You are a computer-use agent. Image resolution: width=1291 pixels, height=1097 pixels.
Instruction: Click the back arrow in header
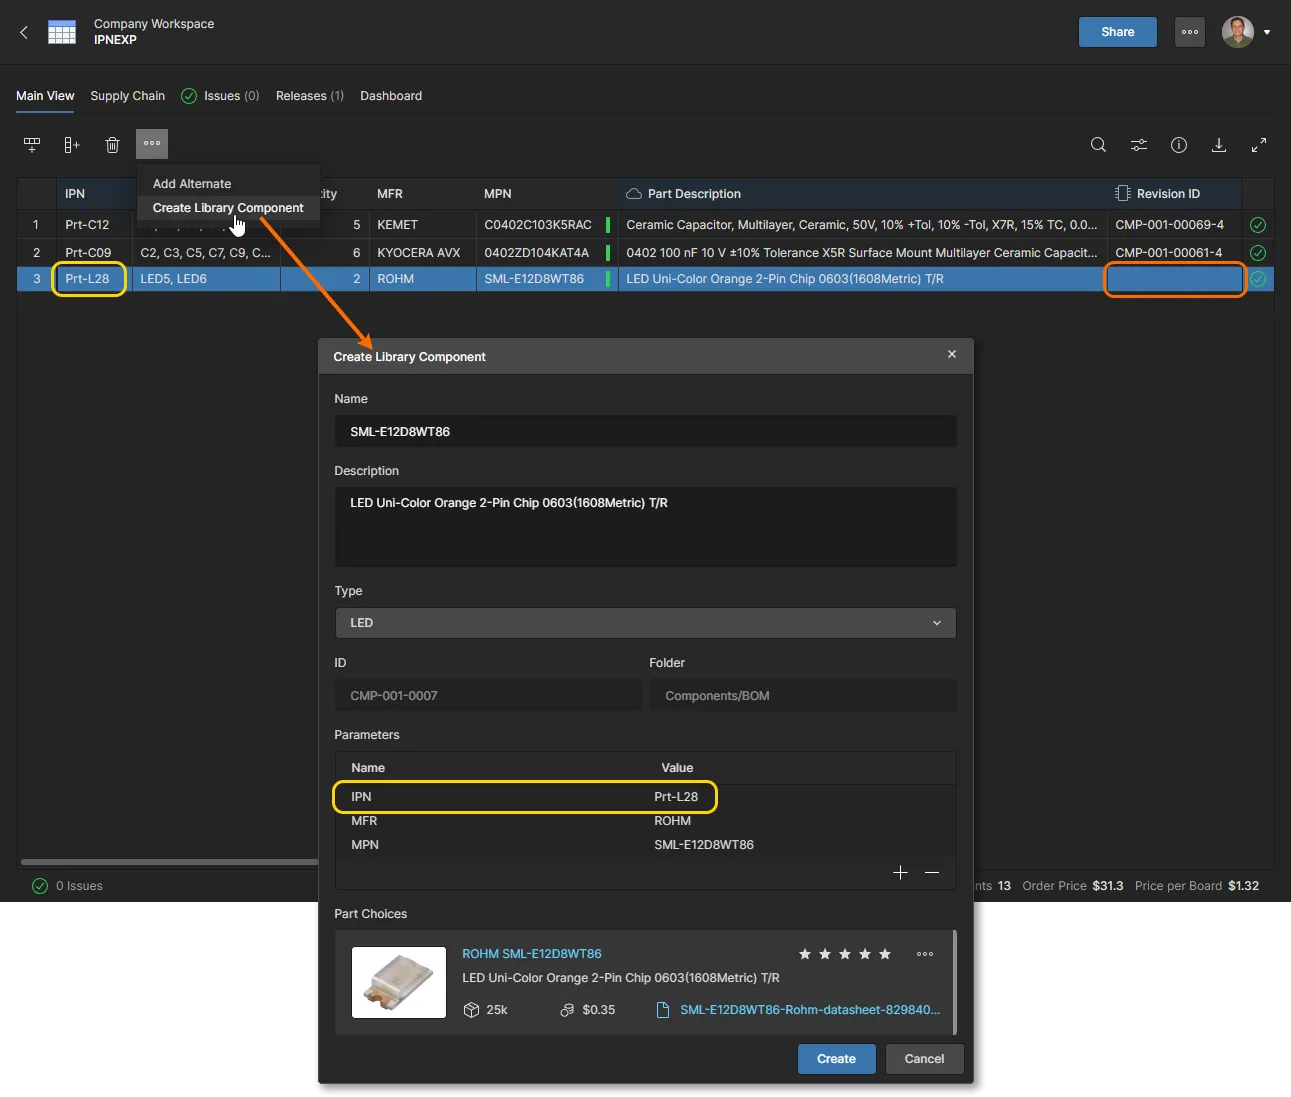tap(24, 32)
